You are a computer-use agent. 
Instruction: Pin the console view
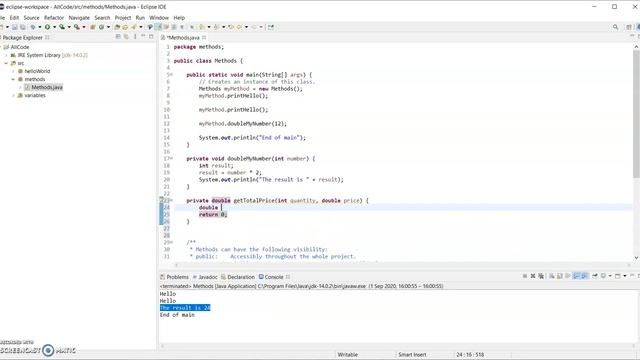595,276
